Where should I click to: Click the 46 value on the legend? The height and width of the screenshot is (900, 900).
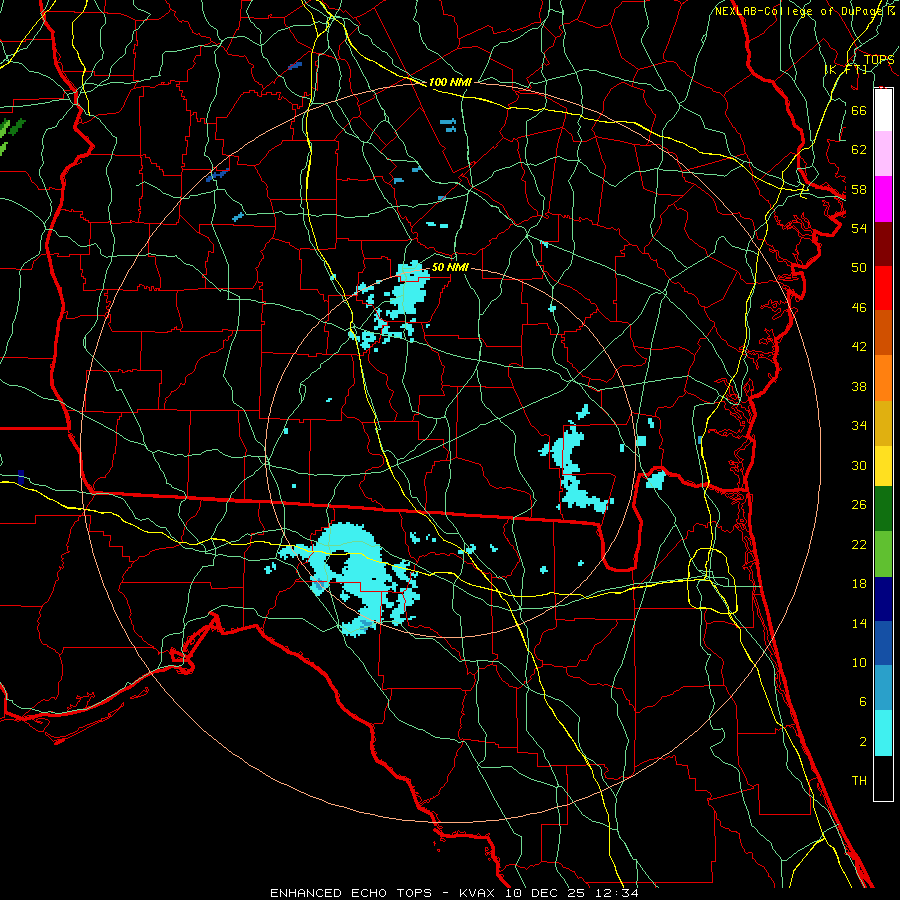click(859, 308)
